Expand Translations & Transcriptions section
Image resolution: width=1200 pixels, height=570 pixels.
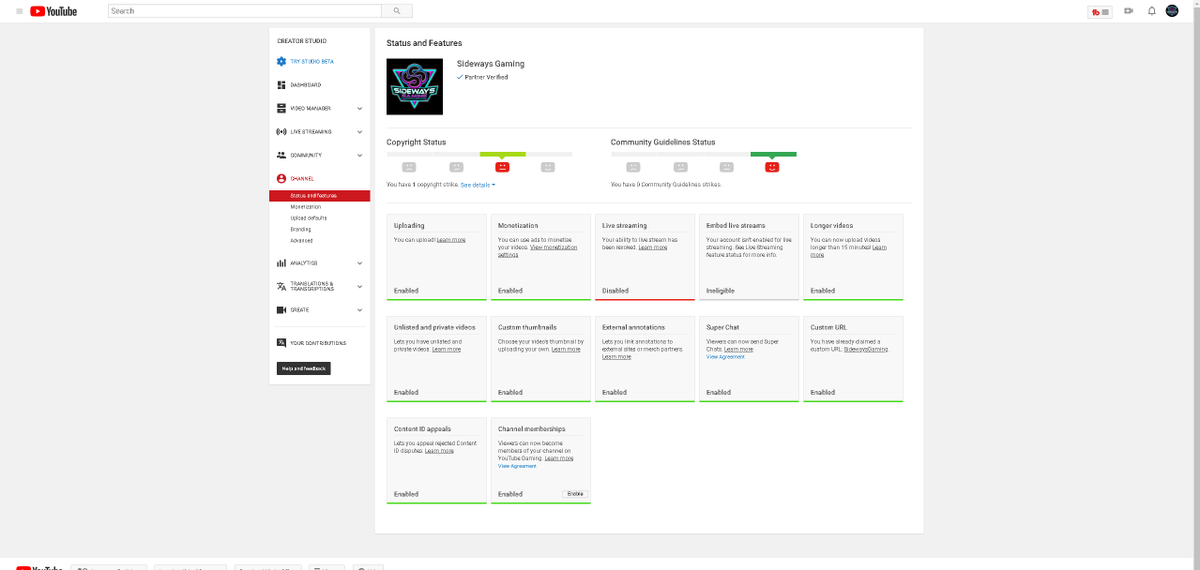(x=360, y=286)
